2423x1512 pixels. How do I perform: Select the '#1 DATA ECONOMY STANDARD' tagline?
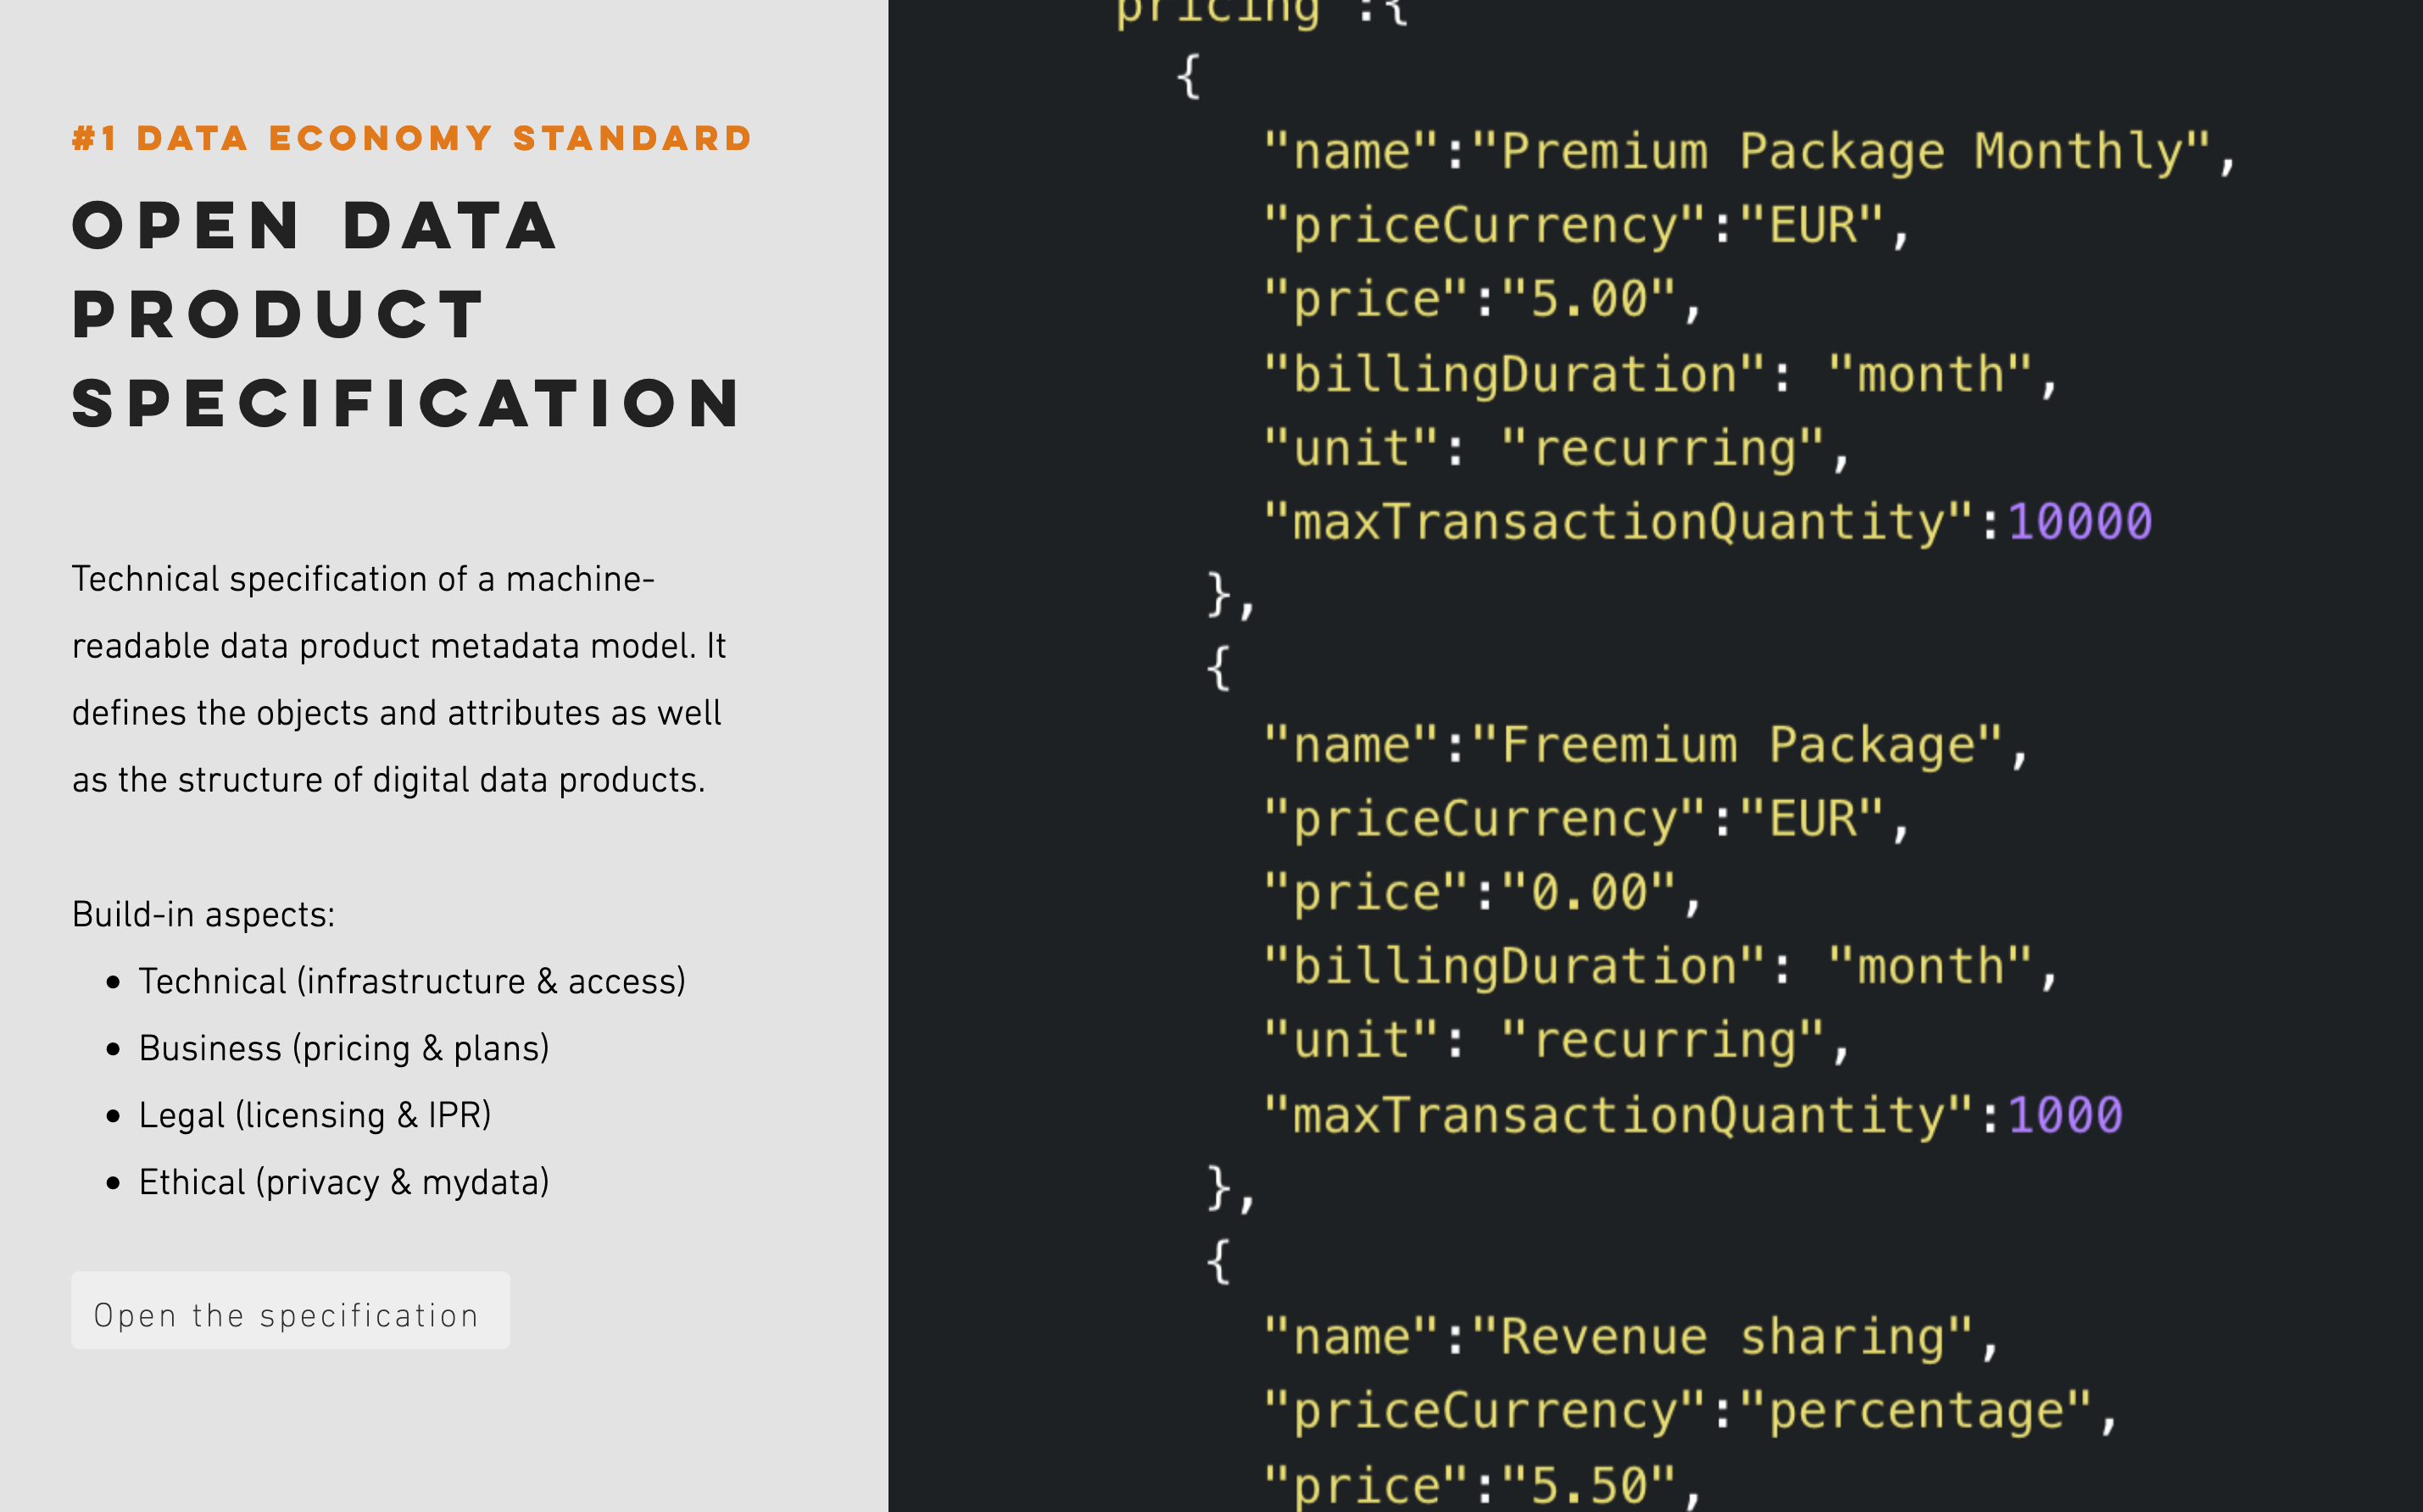(x=412, y=138)
